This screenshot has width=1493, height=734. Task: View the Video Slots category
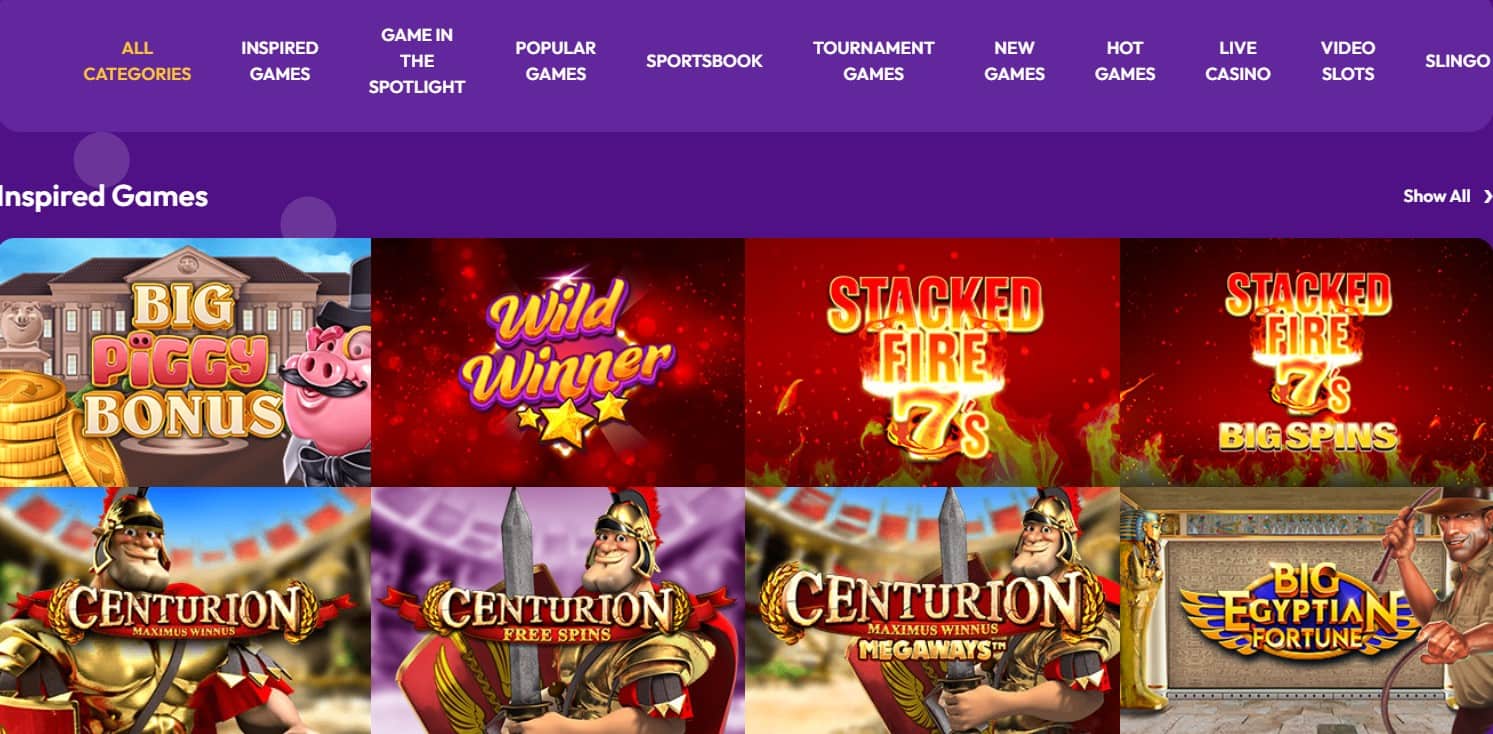(1348, 61)
